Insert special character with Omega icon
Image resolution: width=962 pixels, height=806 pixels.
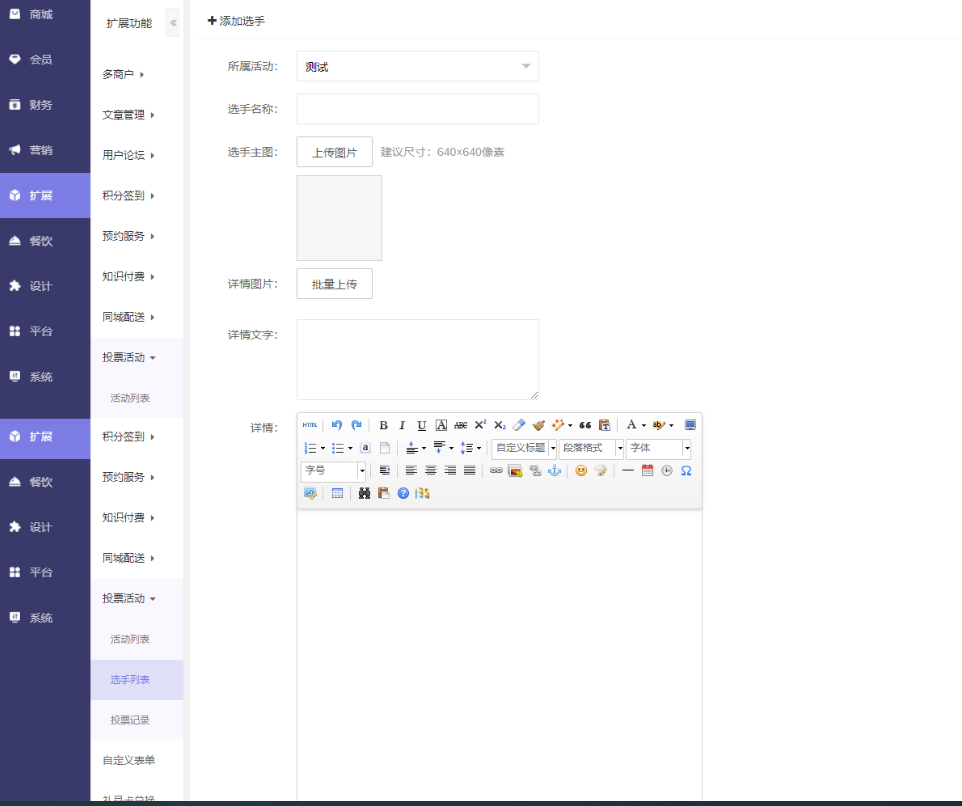(x=686, y=471)
